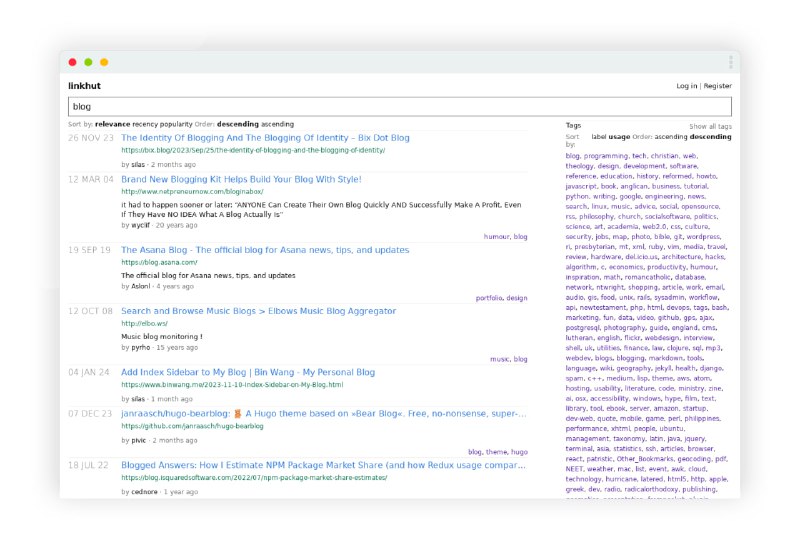The image size is (800, 541).
Task: Open the Register page
Action: click(718, 86)
